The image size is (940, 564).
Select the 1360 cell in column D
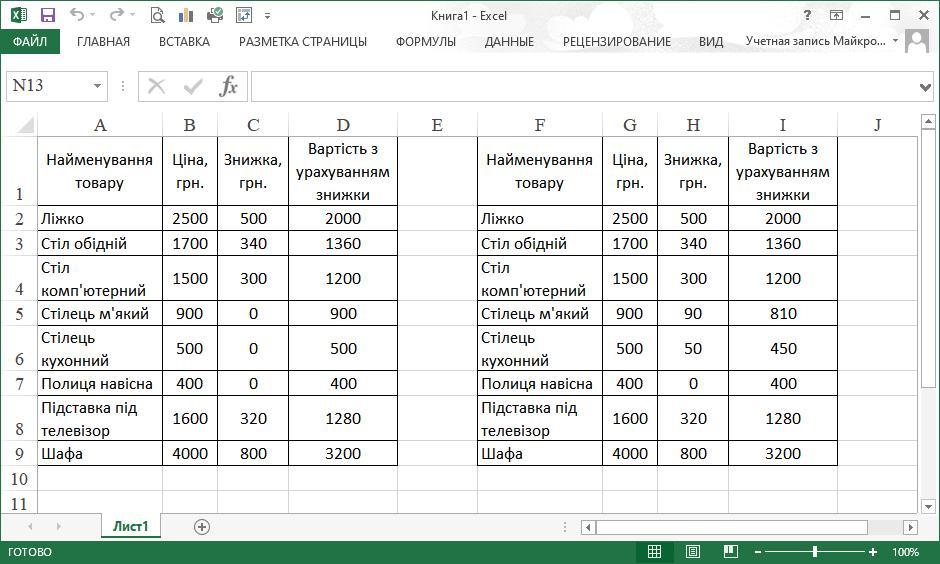[343, 243]
